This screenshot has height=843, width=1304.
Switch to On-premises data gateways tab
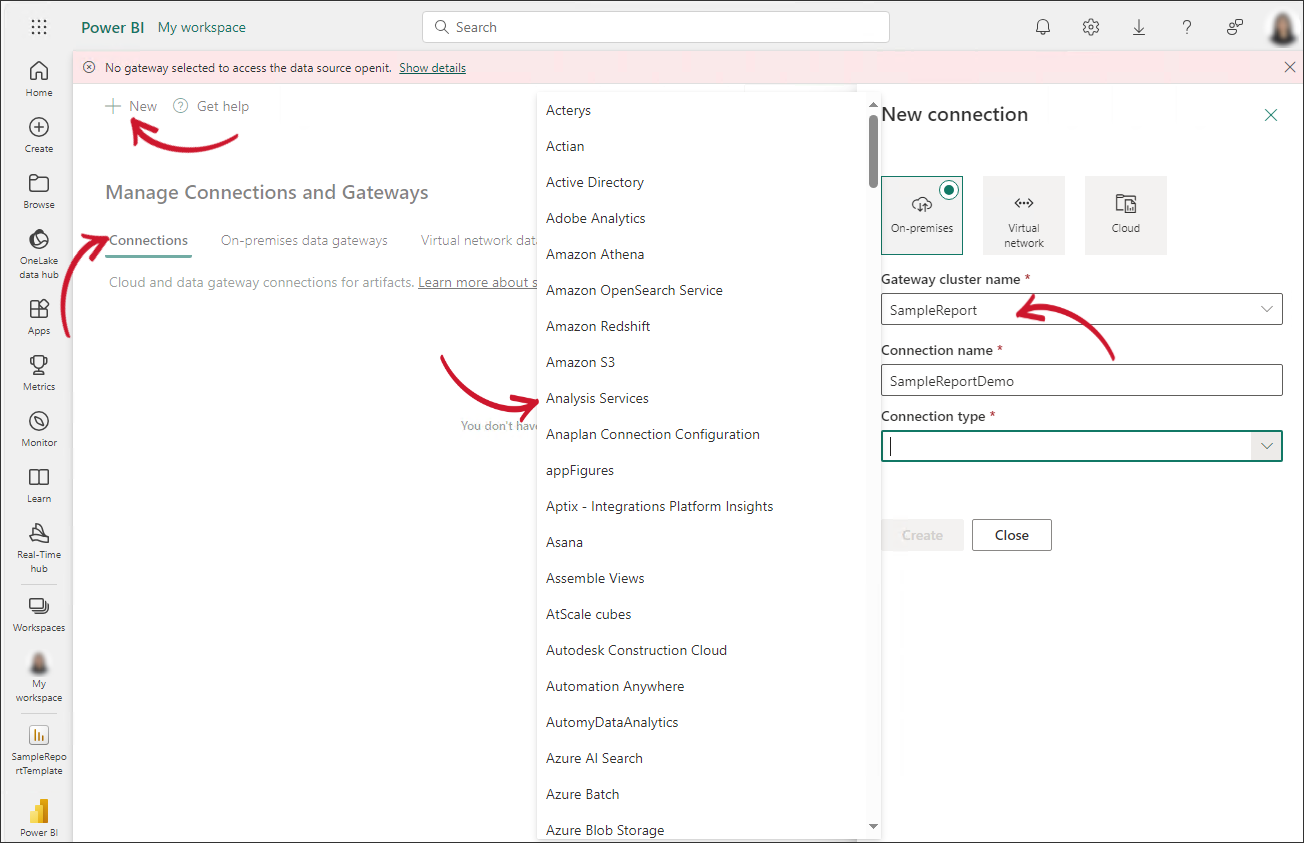click(x=304, y=240)
